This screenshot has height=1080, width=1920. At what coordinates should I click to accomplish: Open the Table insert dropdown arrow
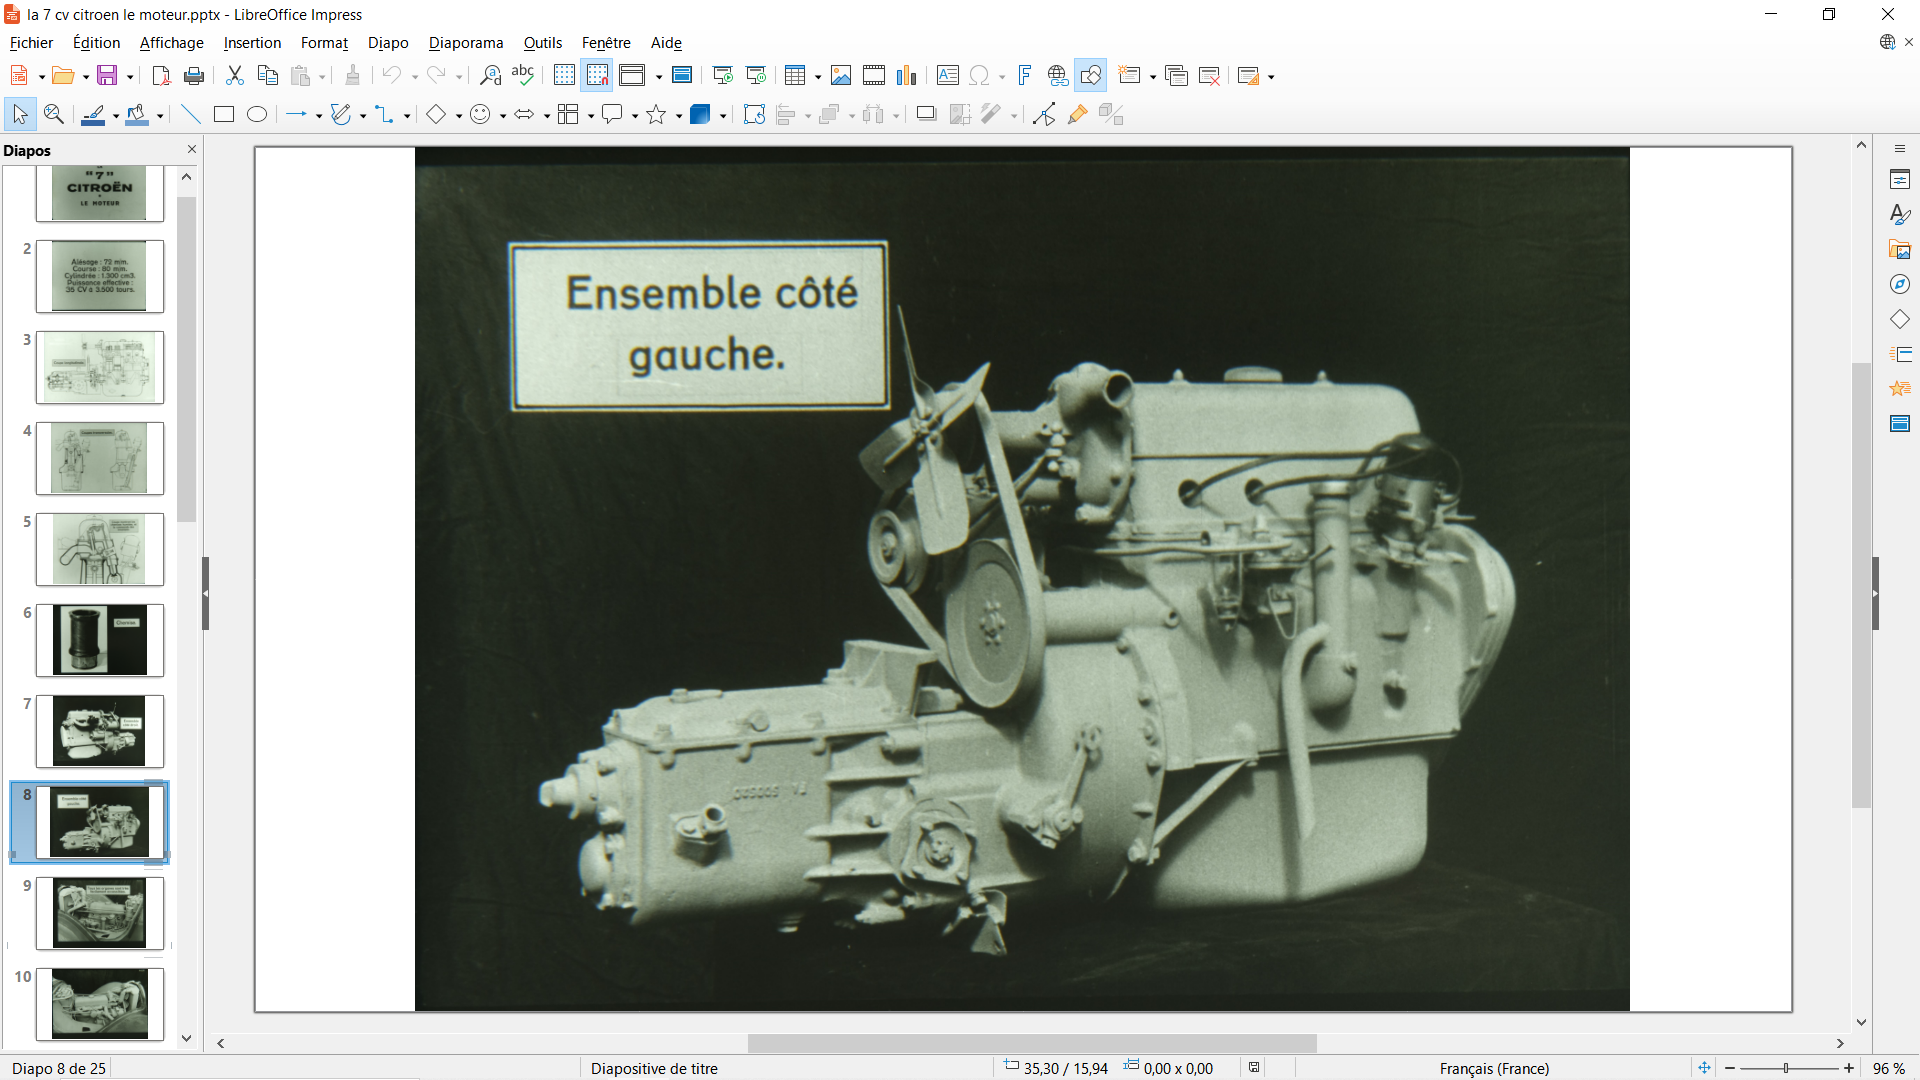click(x=818, y=77)
